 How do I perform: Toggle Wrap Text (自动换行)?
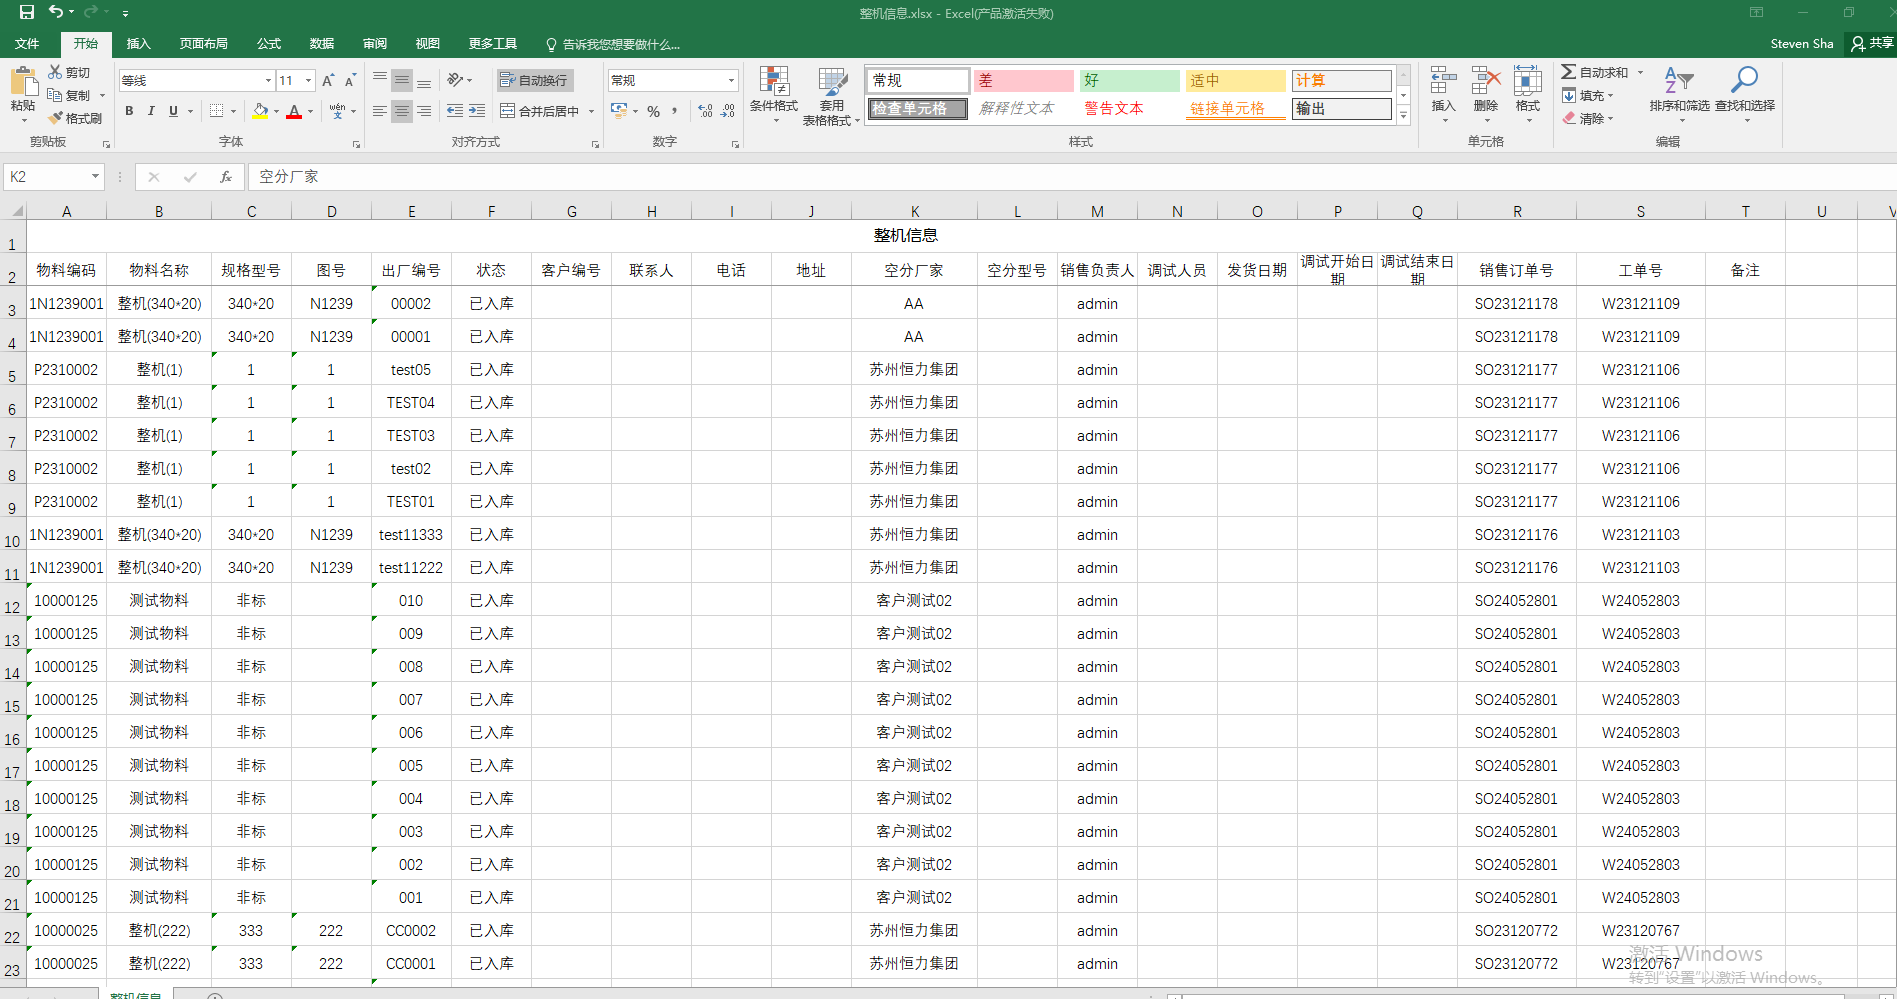pos(534,80)
